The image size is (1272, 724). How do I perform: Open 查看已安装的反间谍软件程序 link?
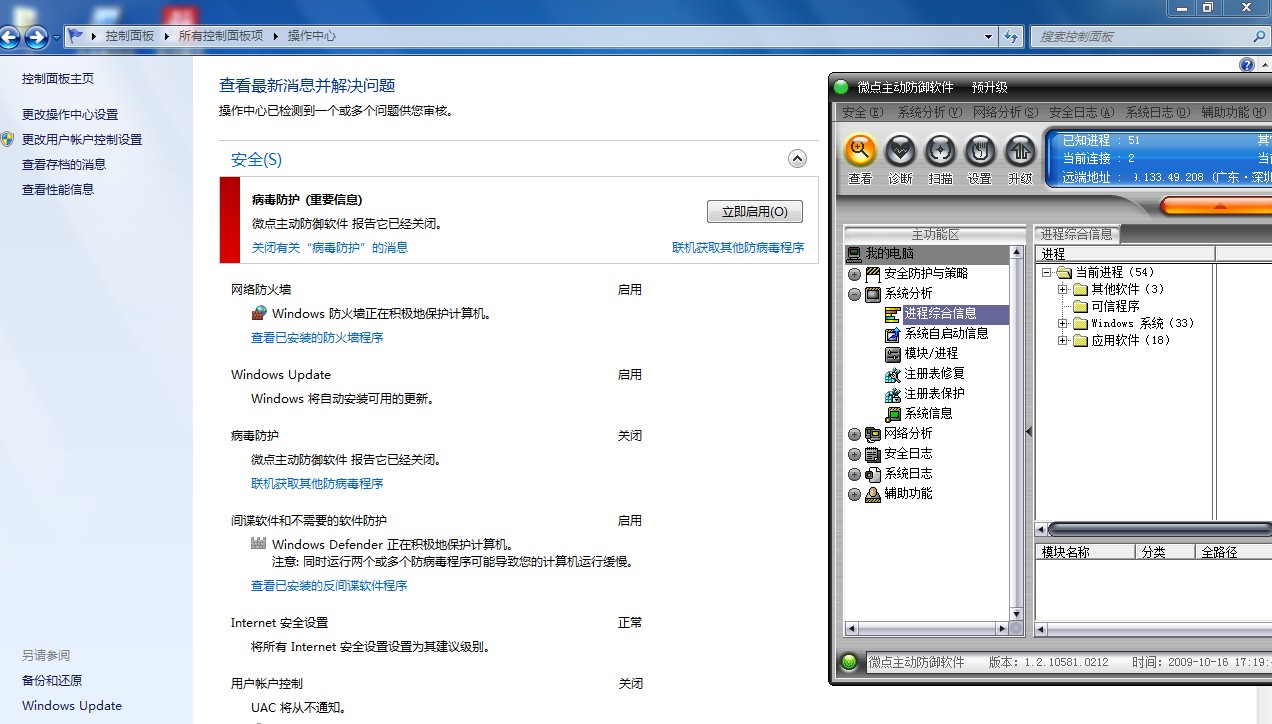click(x=329, y=586)
